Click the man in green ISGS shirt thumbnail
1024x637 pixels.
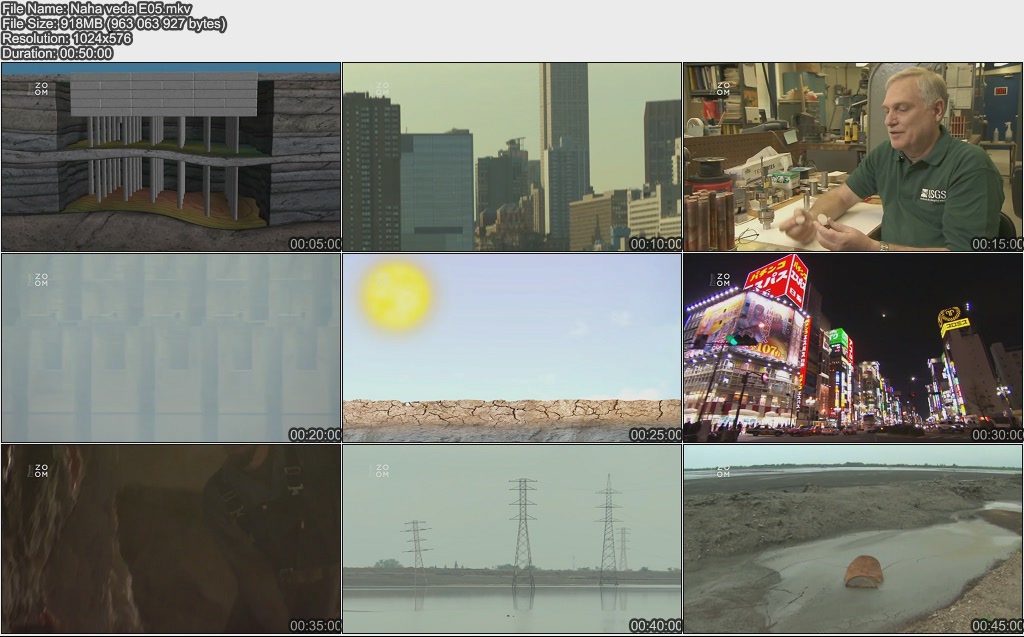[853, 157]
